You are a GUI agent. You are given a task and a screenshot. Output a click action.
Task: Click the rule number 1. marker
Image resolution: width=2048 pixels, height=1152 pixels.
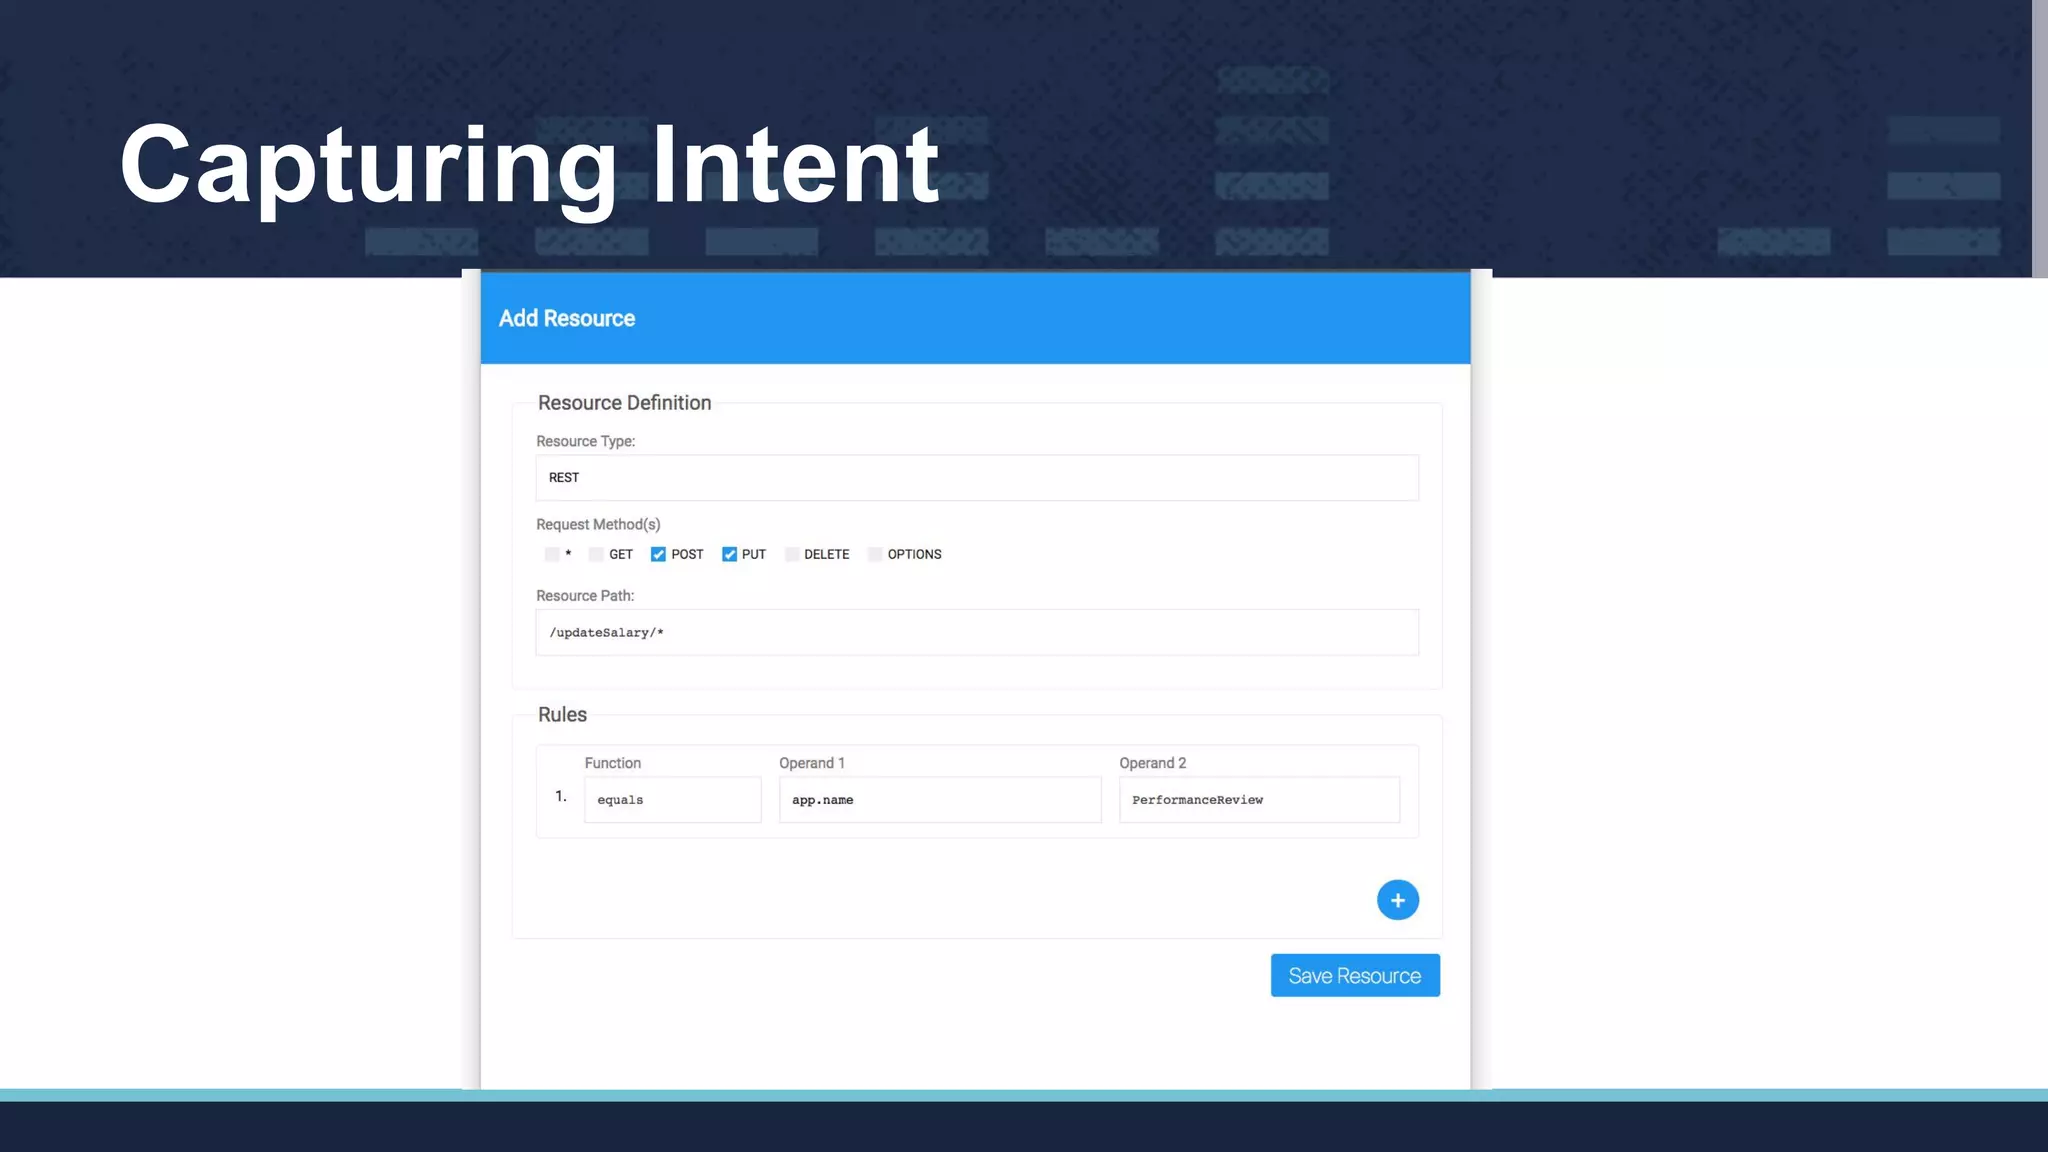[561, 796]
